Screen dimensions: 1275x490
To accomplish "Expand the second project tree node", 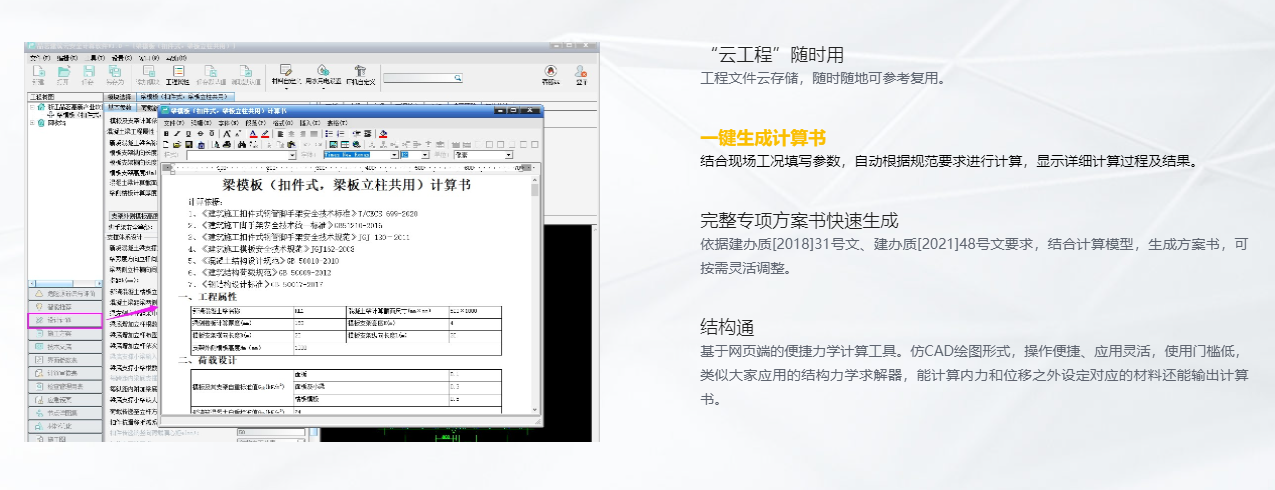I will coord(32,122).
